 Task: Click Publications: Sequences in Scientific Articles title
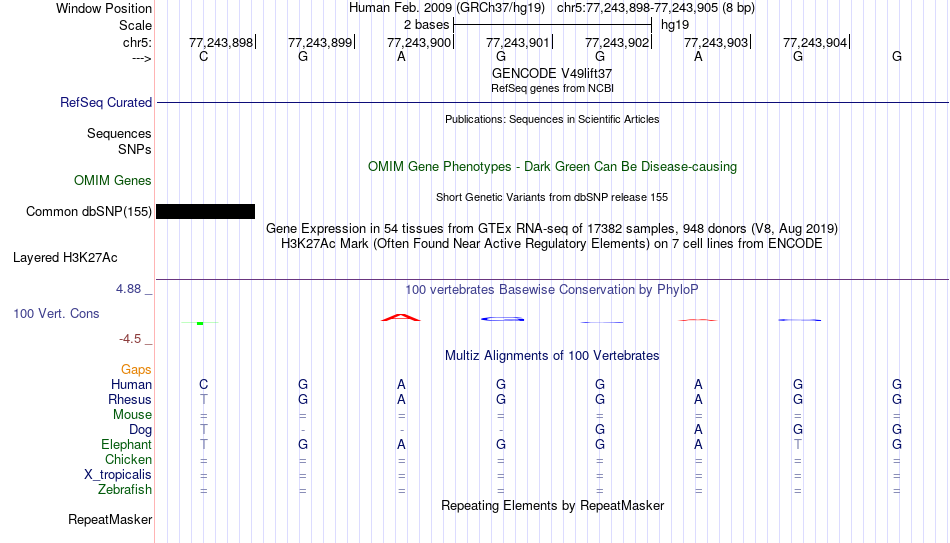pyautogui.click(x=552, y=119)
